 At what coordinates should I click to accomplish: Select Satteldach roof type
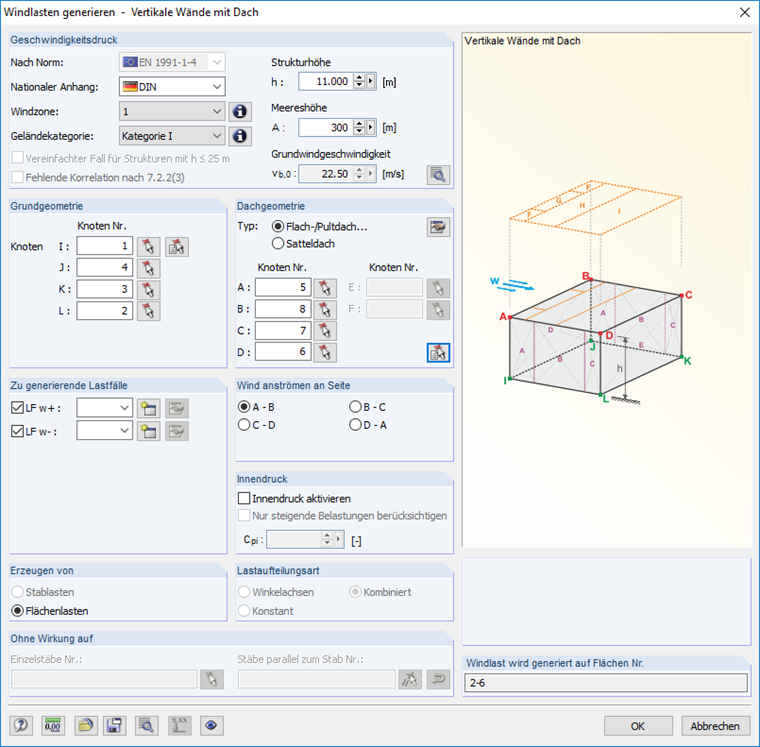tap(278, 243)
